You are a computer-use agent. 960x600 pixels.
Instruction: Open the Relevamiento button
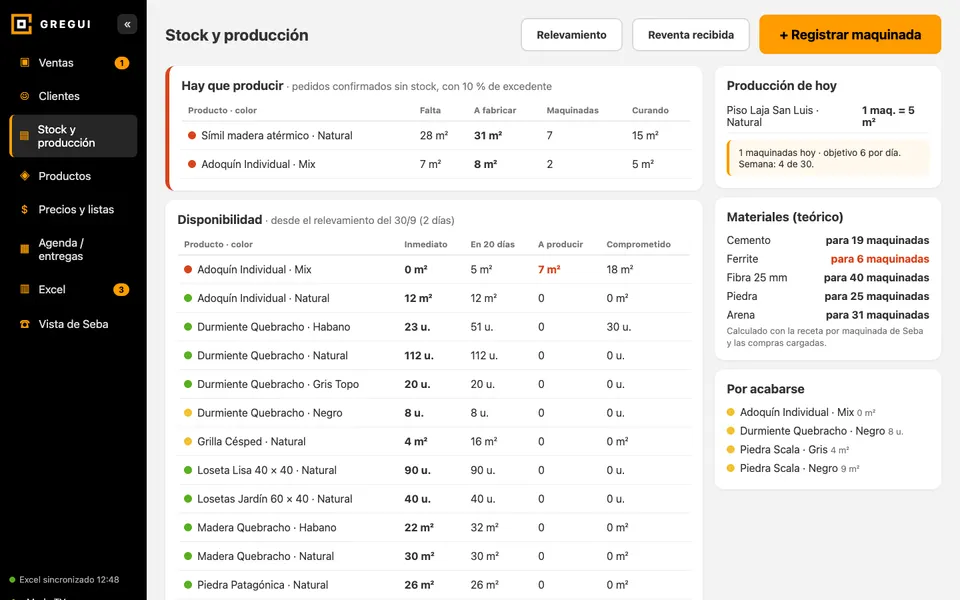tap(571, 35)
